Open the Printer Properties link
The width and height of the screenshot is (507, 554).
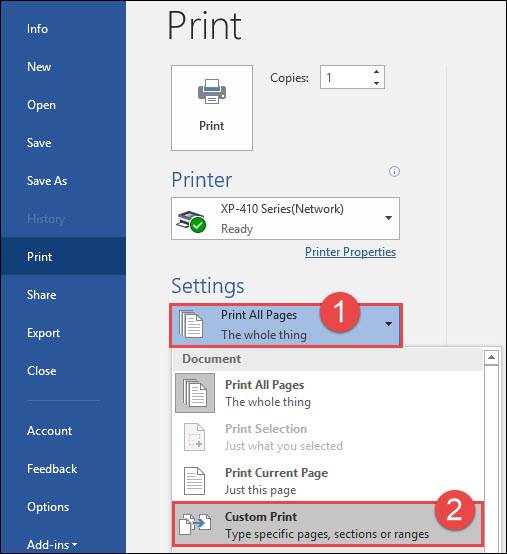350,252
